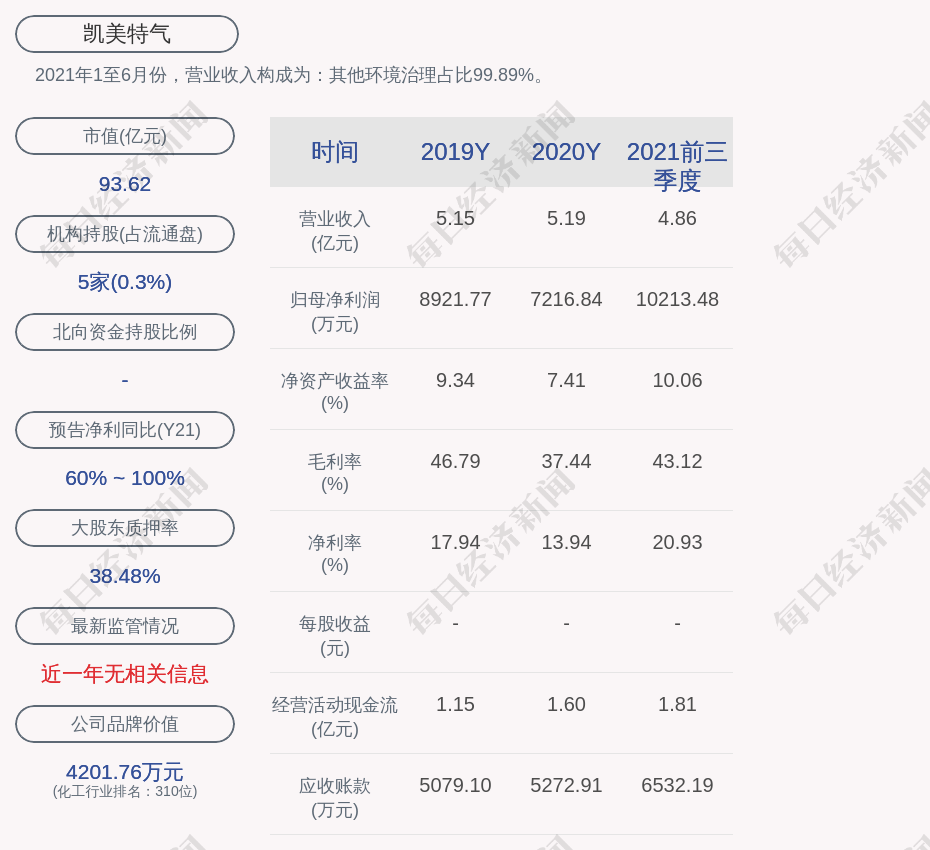
Task: Select the 每股收益 dash under 2019Y
Action: 455,623
